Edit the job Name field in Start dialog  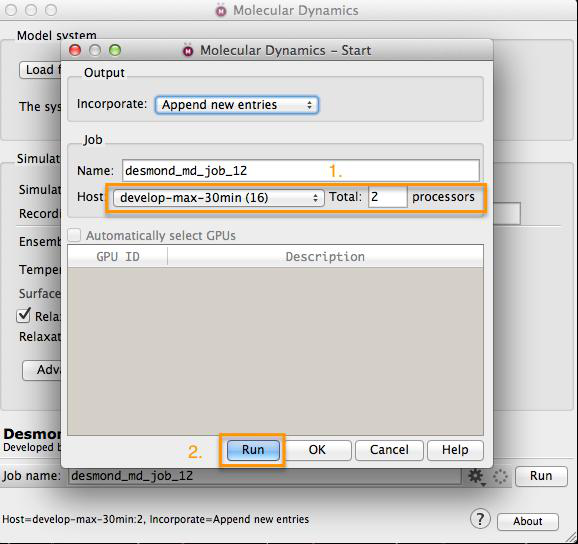[x=300, y=171]
